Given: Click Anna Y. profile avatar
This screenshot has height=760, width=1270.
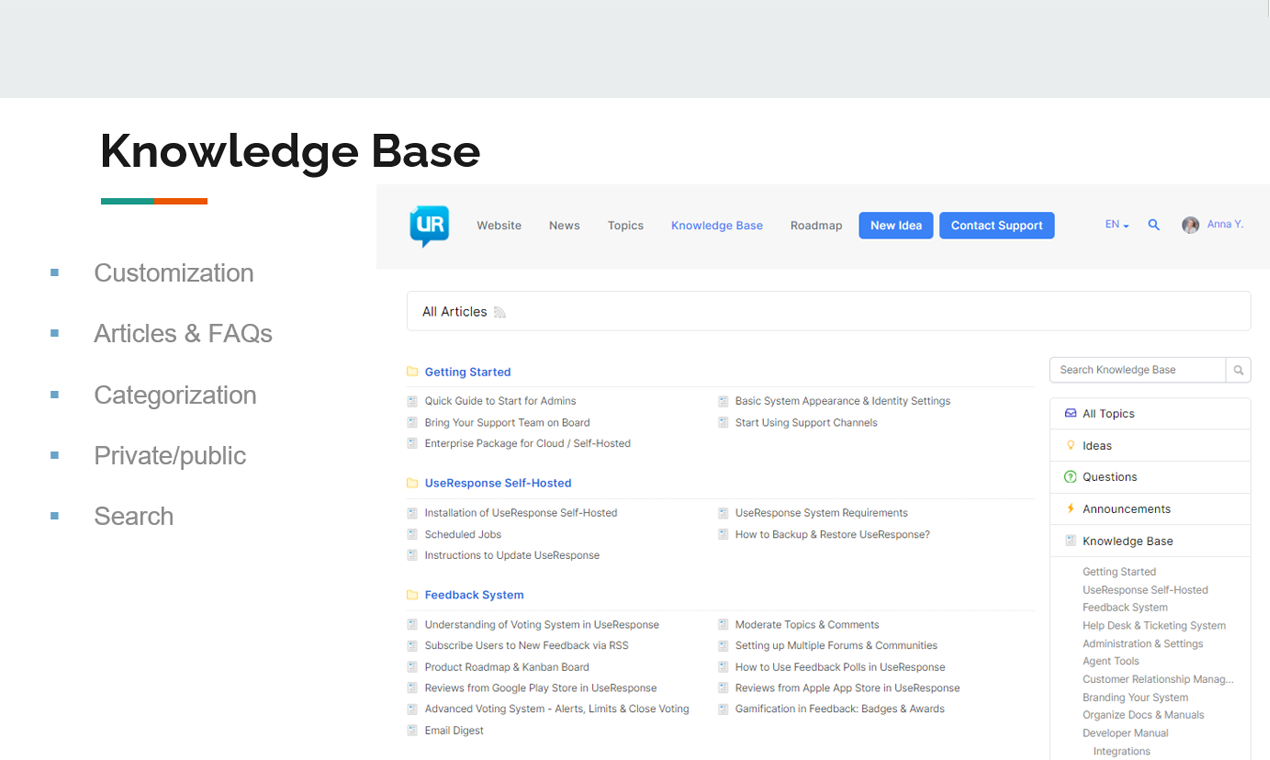Looking at the screenshot, I should (x=1190, y=225).
